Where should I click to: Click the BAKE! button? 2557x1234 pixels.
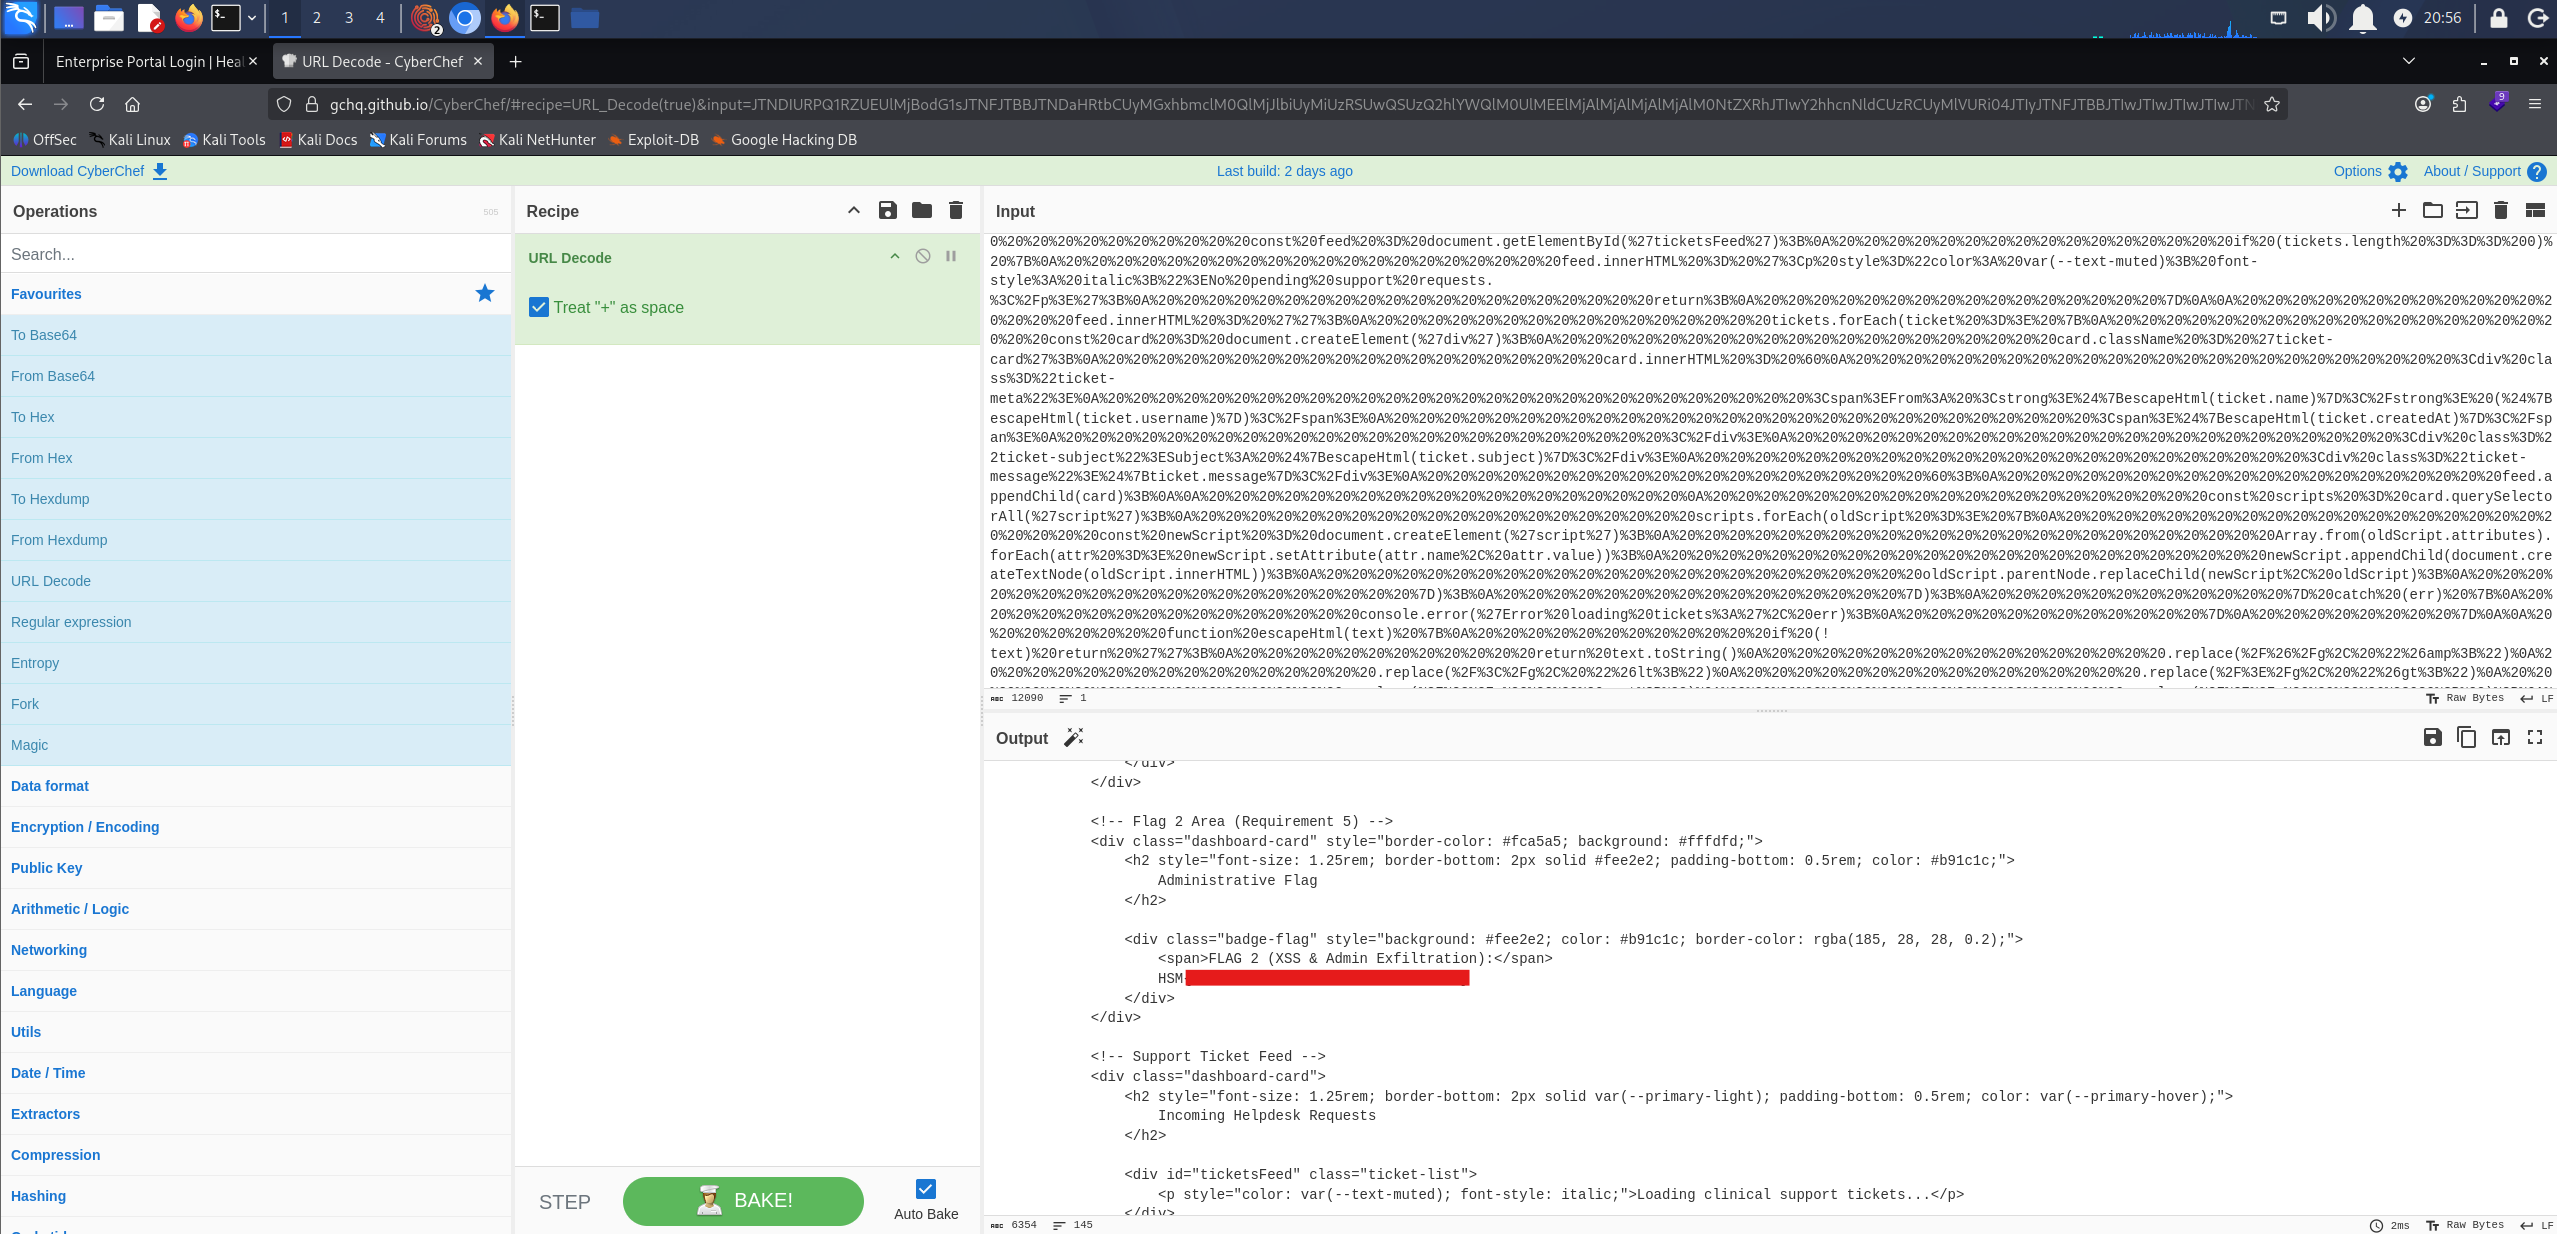click(743, 1201)
